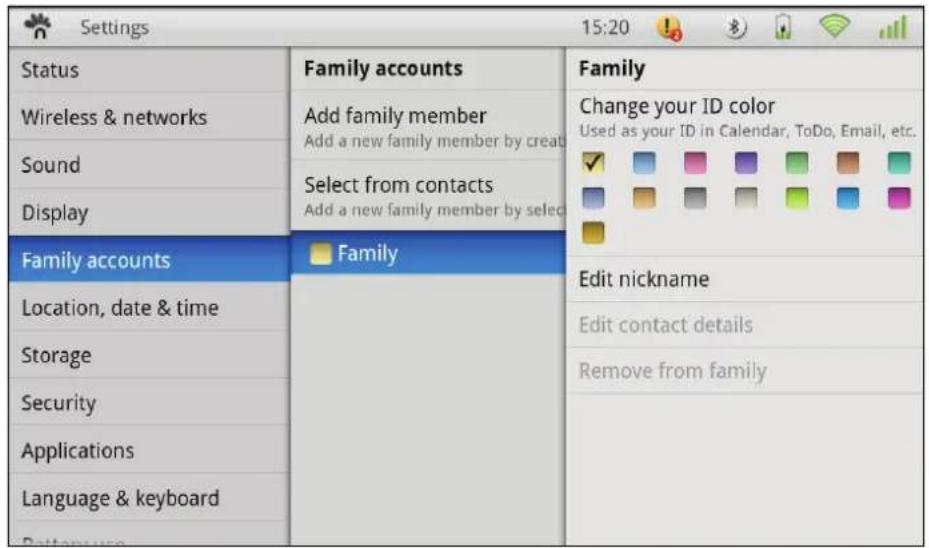The width and height of the screenshot is (929, 548).
Task: Pick the magenta ID color swatch
Action: [x=899, y=198]
